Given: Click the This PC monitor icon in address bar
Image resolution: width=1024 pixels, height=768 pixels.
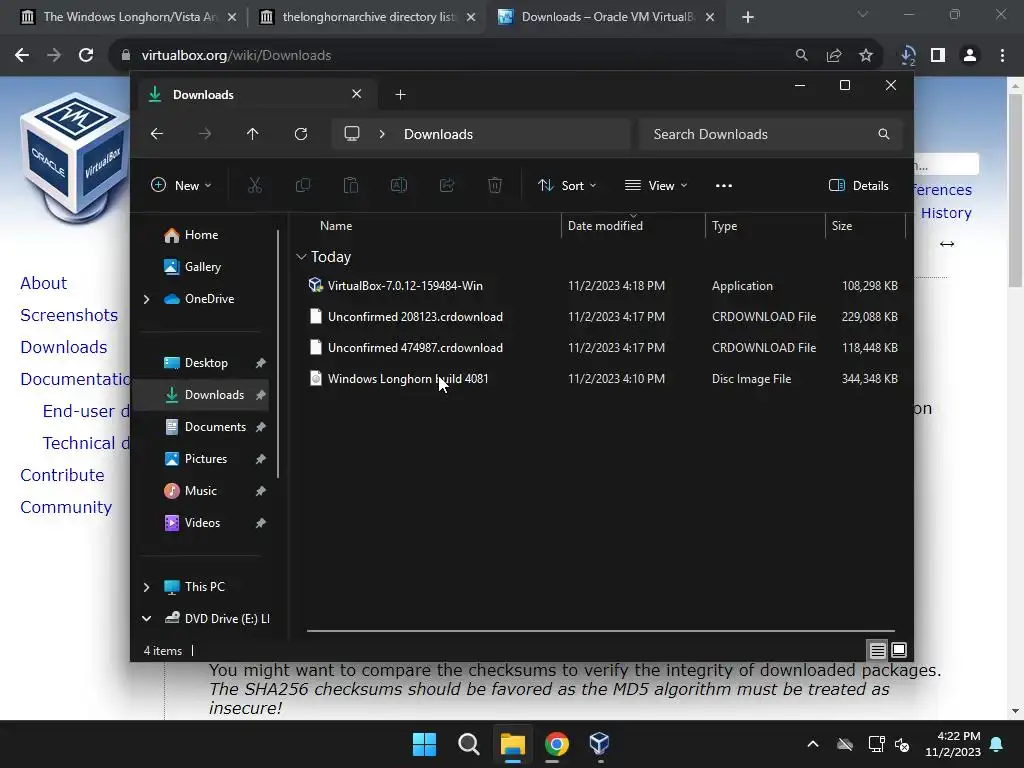Looking at the screenshot, I should (352, 134).
